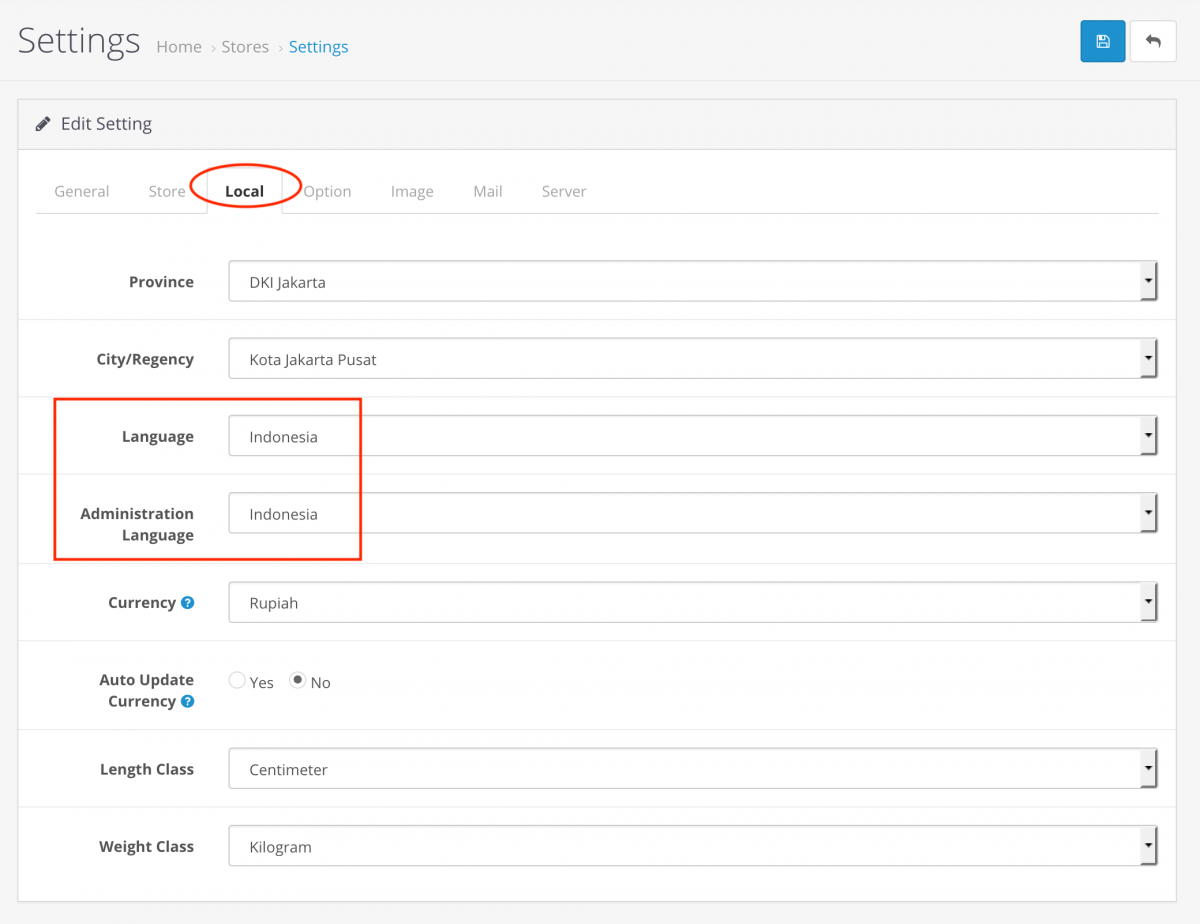Open the Weight Class dropdown showing Kilogram
This screenshot has width=1200, height=924.
coord(693,847)
